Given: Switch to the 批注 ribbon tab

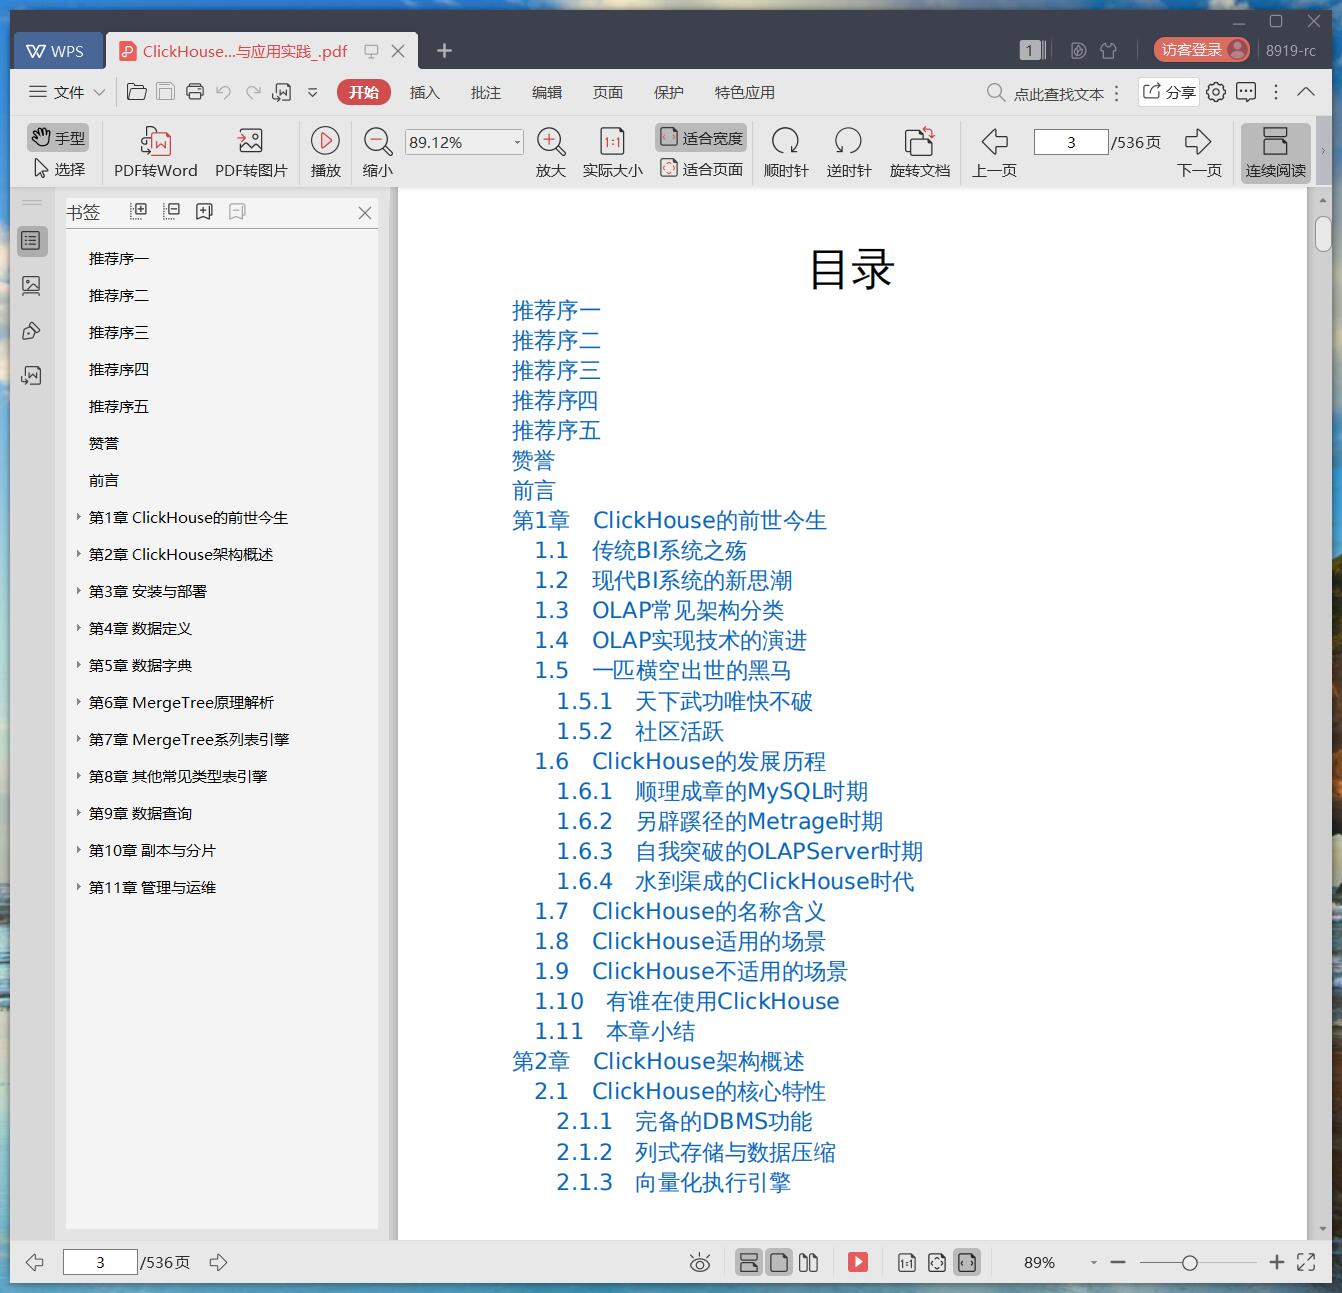Looking at the screenshot, I should 485,92.
